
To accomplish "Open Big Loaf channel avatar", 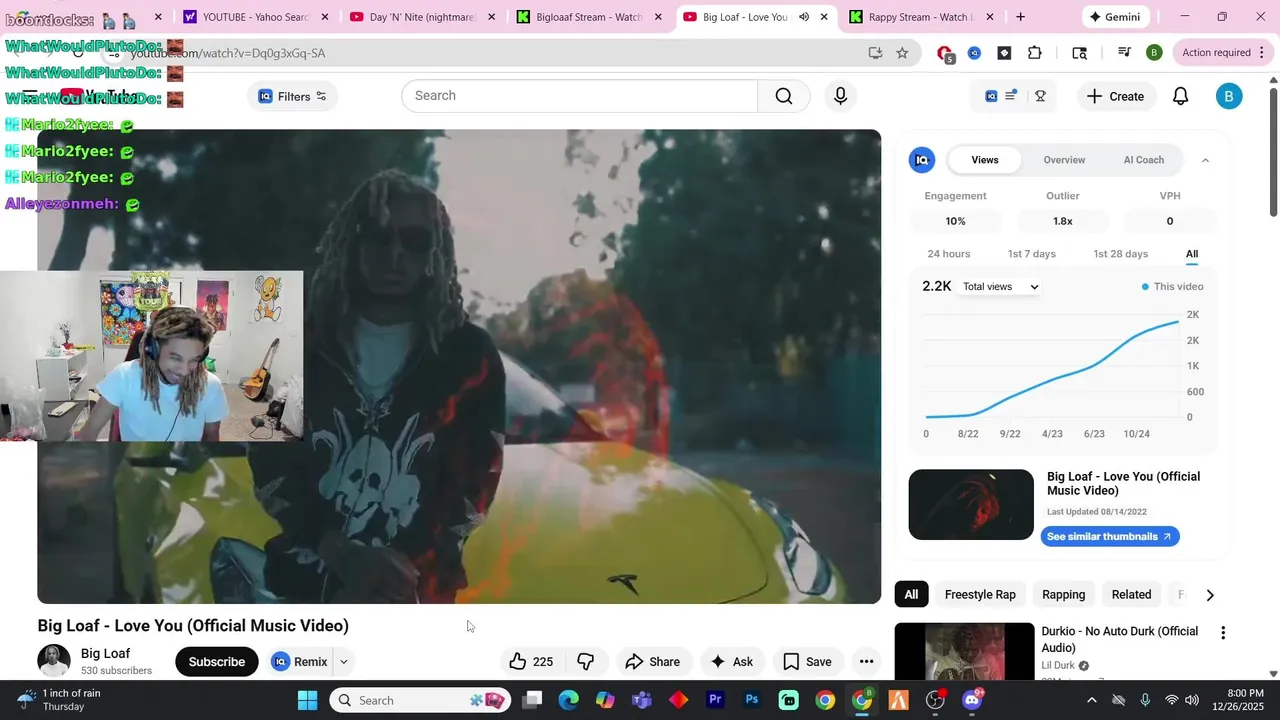I will click(x=54, y=661).
